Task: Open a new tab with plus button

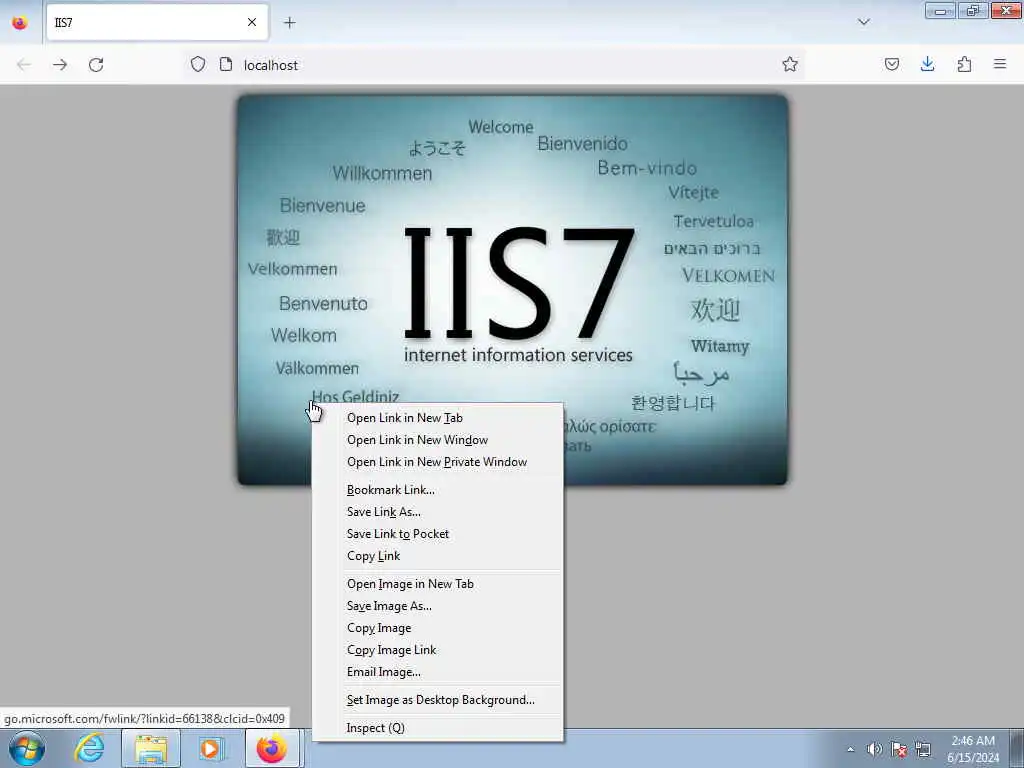Action: pyautogui.click(x=289, y=23)
